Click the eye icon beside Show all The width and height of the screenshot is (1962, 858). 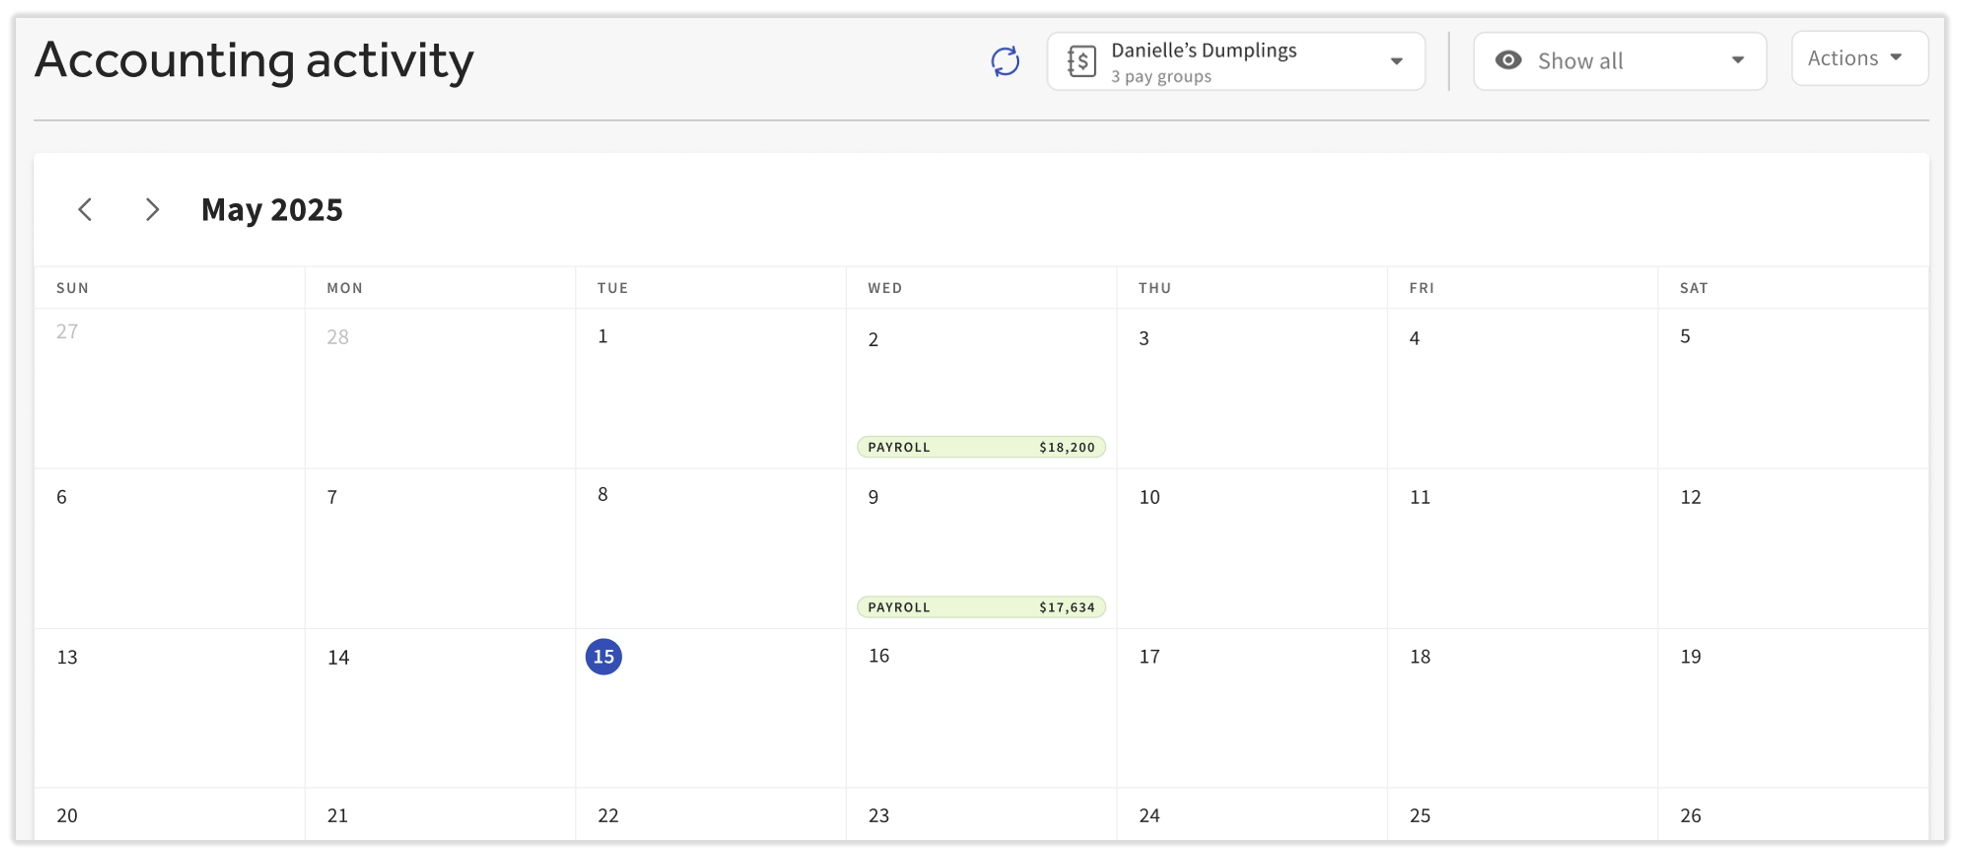1508,60
